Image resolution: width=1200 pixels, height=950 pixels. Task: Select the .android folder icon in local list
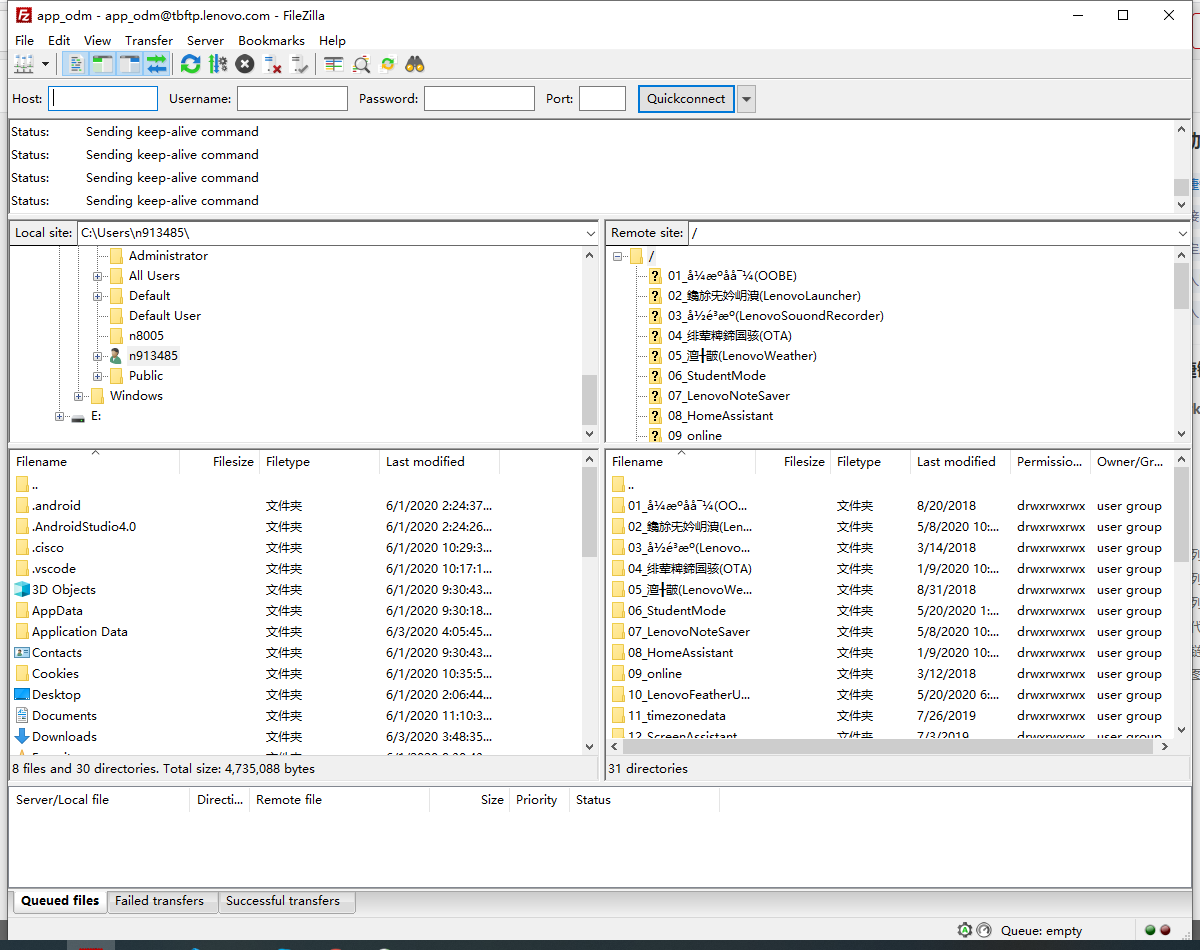pyautogui.click(x=22, y=506)
